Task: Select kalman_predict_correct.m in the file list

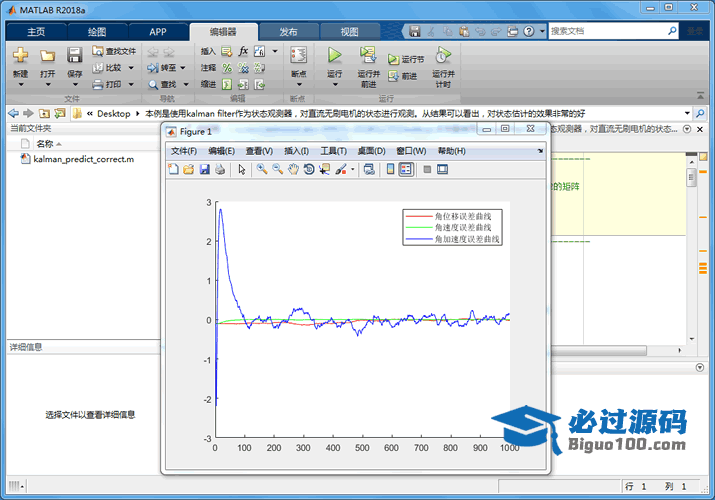Action: (83, 159)
